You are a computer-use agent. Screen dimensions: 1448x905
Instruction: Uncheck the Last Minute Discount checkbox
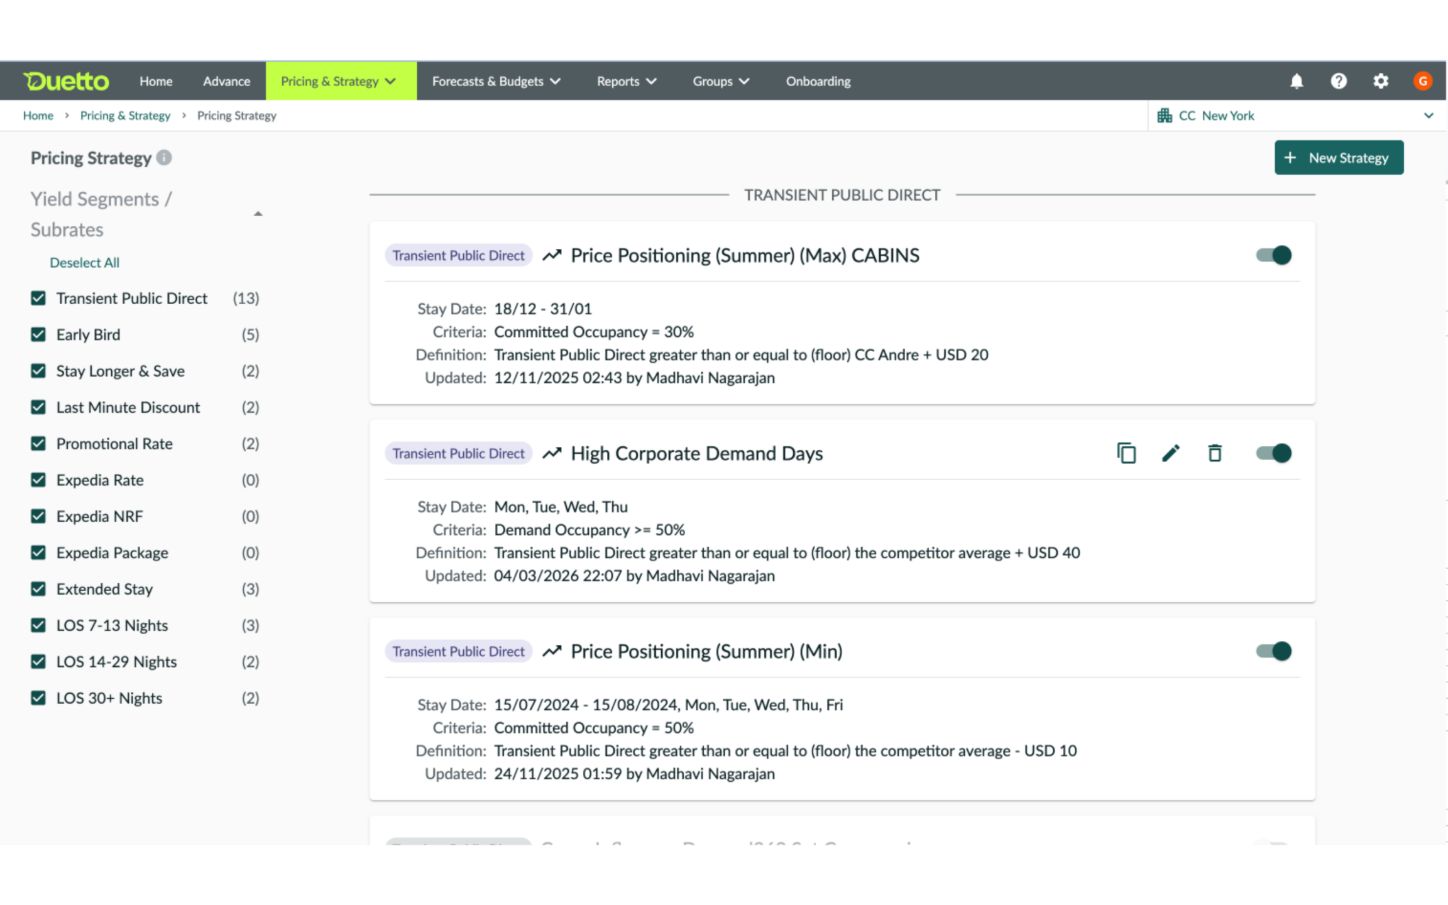[38, 407]
